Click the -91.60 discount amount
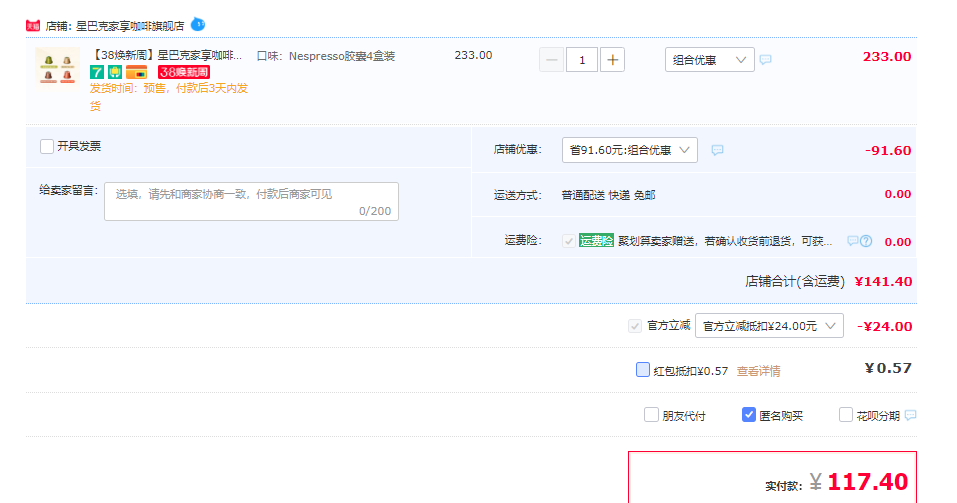This screenshot has width=957, height=503. click(x=888, y=151)
